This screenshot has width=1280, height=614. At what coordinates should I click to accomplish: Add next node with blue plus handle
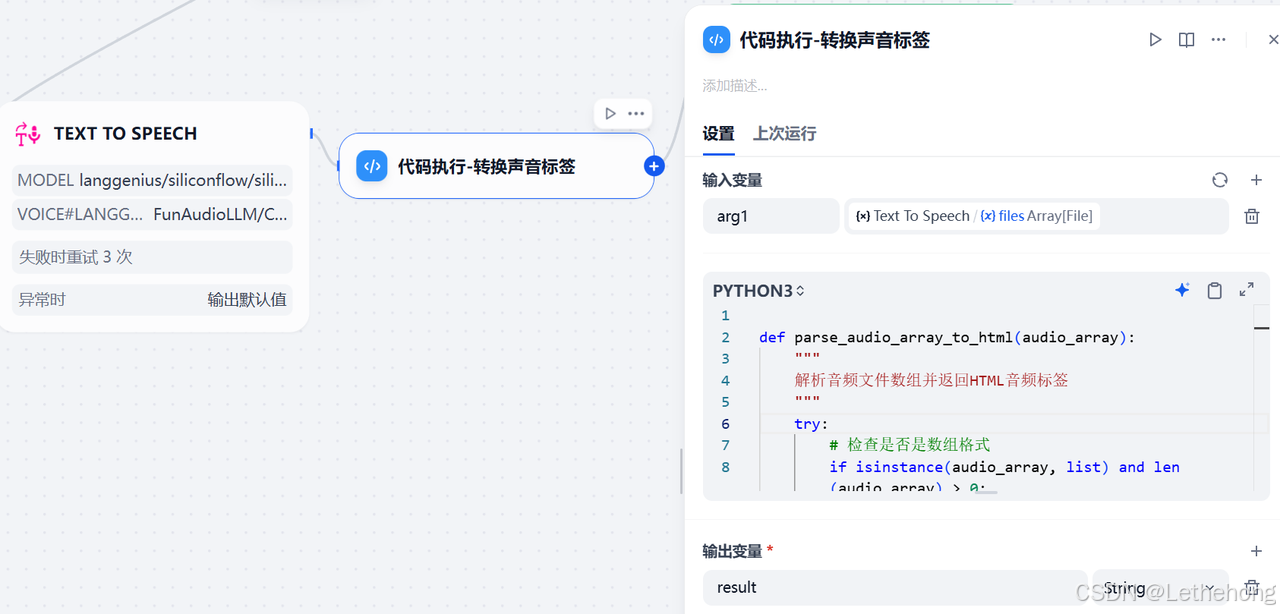coord(654,166)
